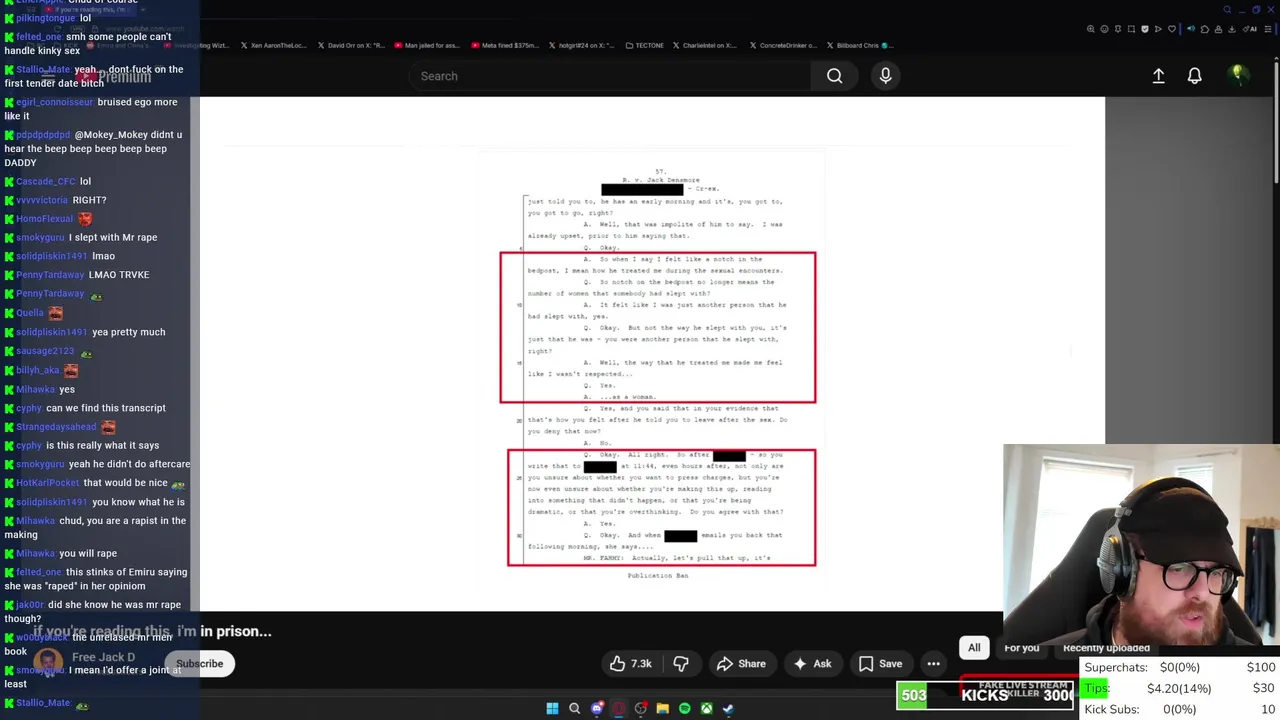Viewport: 1280px width, 720px height.
Task: Click the chat username PennyTardaway 'LMAO TRVKE'
Action: point(50,275)
